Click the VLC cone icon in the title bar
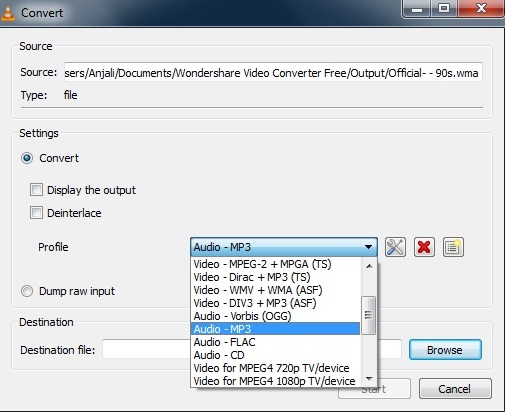This screenshot has width=505, height=412. 8,13
